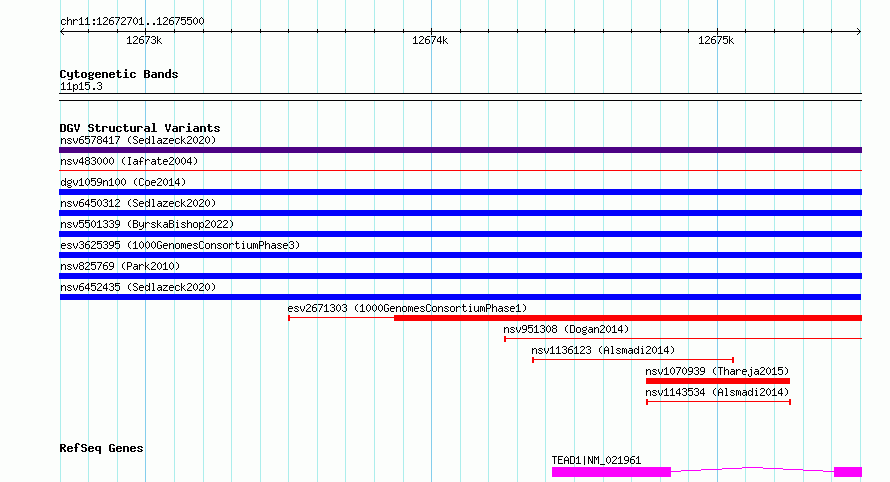Viewport: 890px width, 482px height.
Task: Click the 12674k ruler label
Action: [x=430, y=40]
